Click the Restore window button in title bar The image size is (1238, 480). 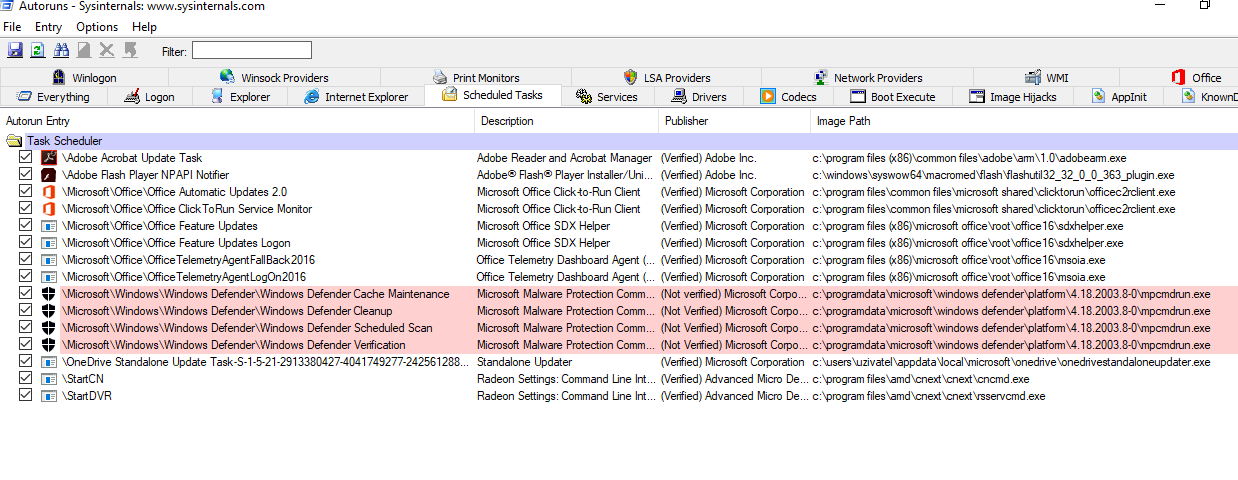click(1205, 6)
